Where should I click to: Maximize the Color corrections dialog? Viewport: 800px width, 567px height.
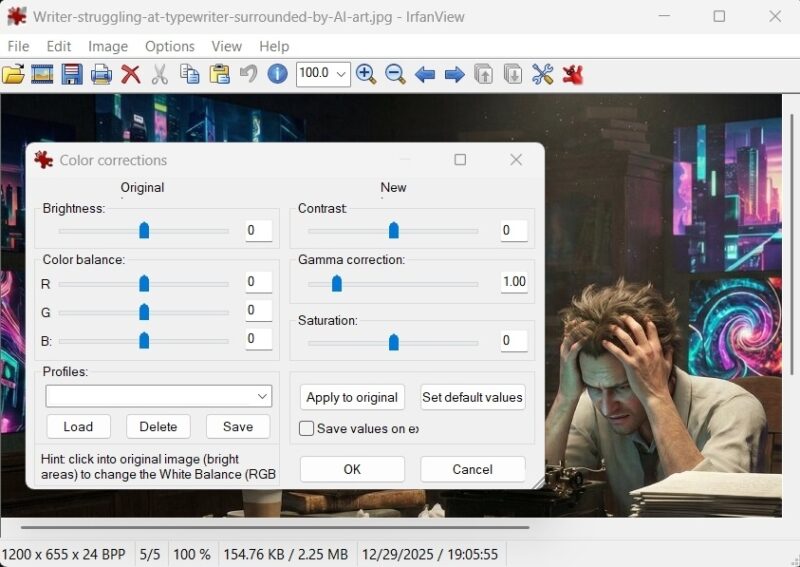[460, 160]
